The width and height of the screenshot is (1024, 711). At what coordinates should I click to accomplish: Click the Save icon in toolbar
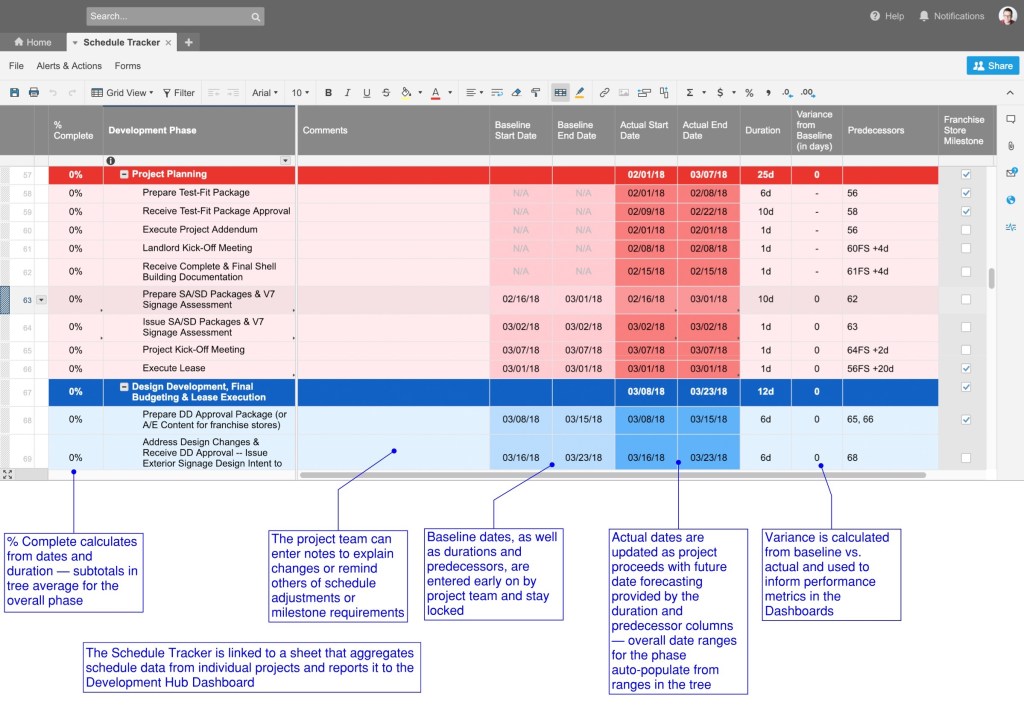pos(14,93)
